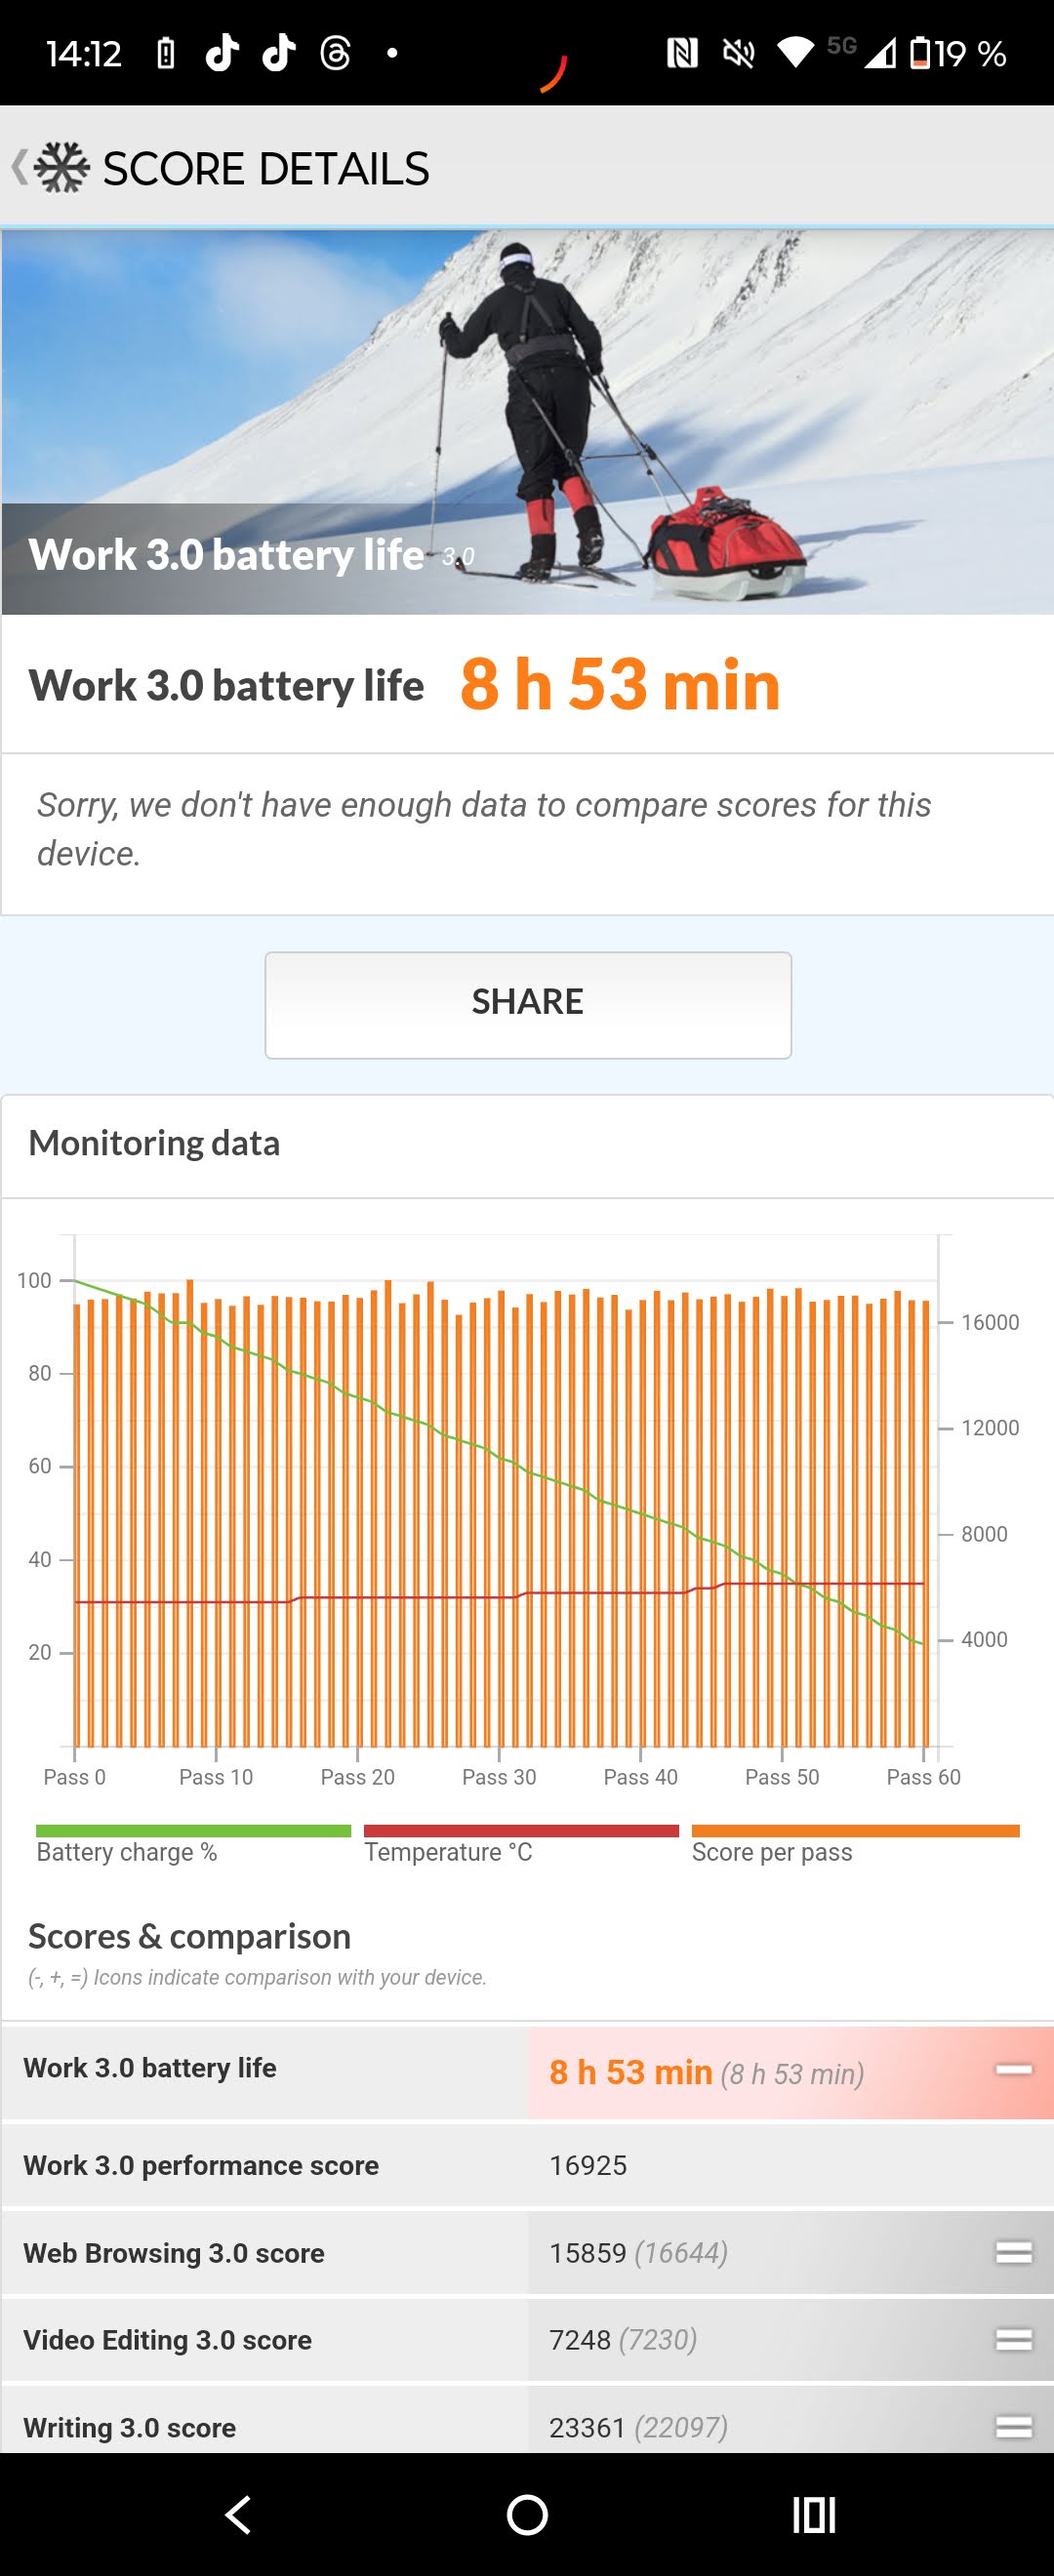
Task: Tap the NFC status icon
Action: pos(682,53)
